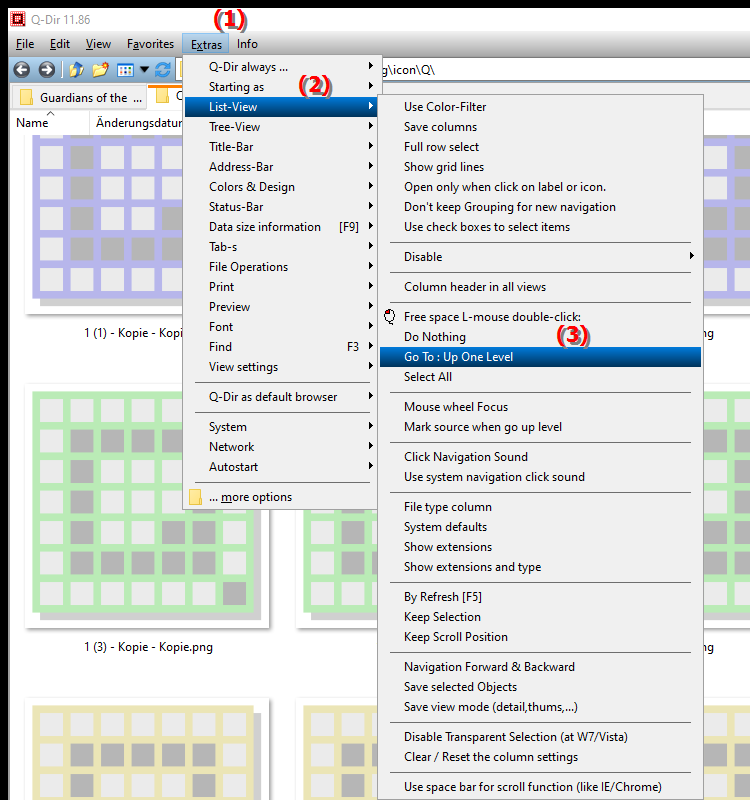
Task: Toggle Mark source when go up level
Action: click(541, 427)
